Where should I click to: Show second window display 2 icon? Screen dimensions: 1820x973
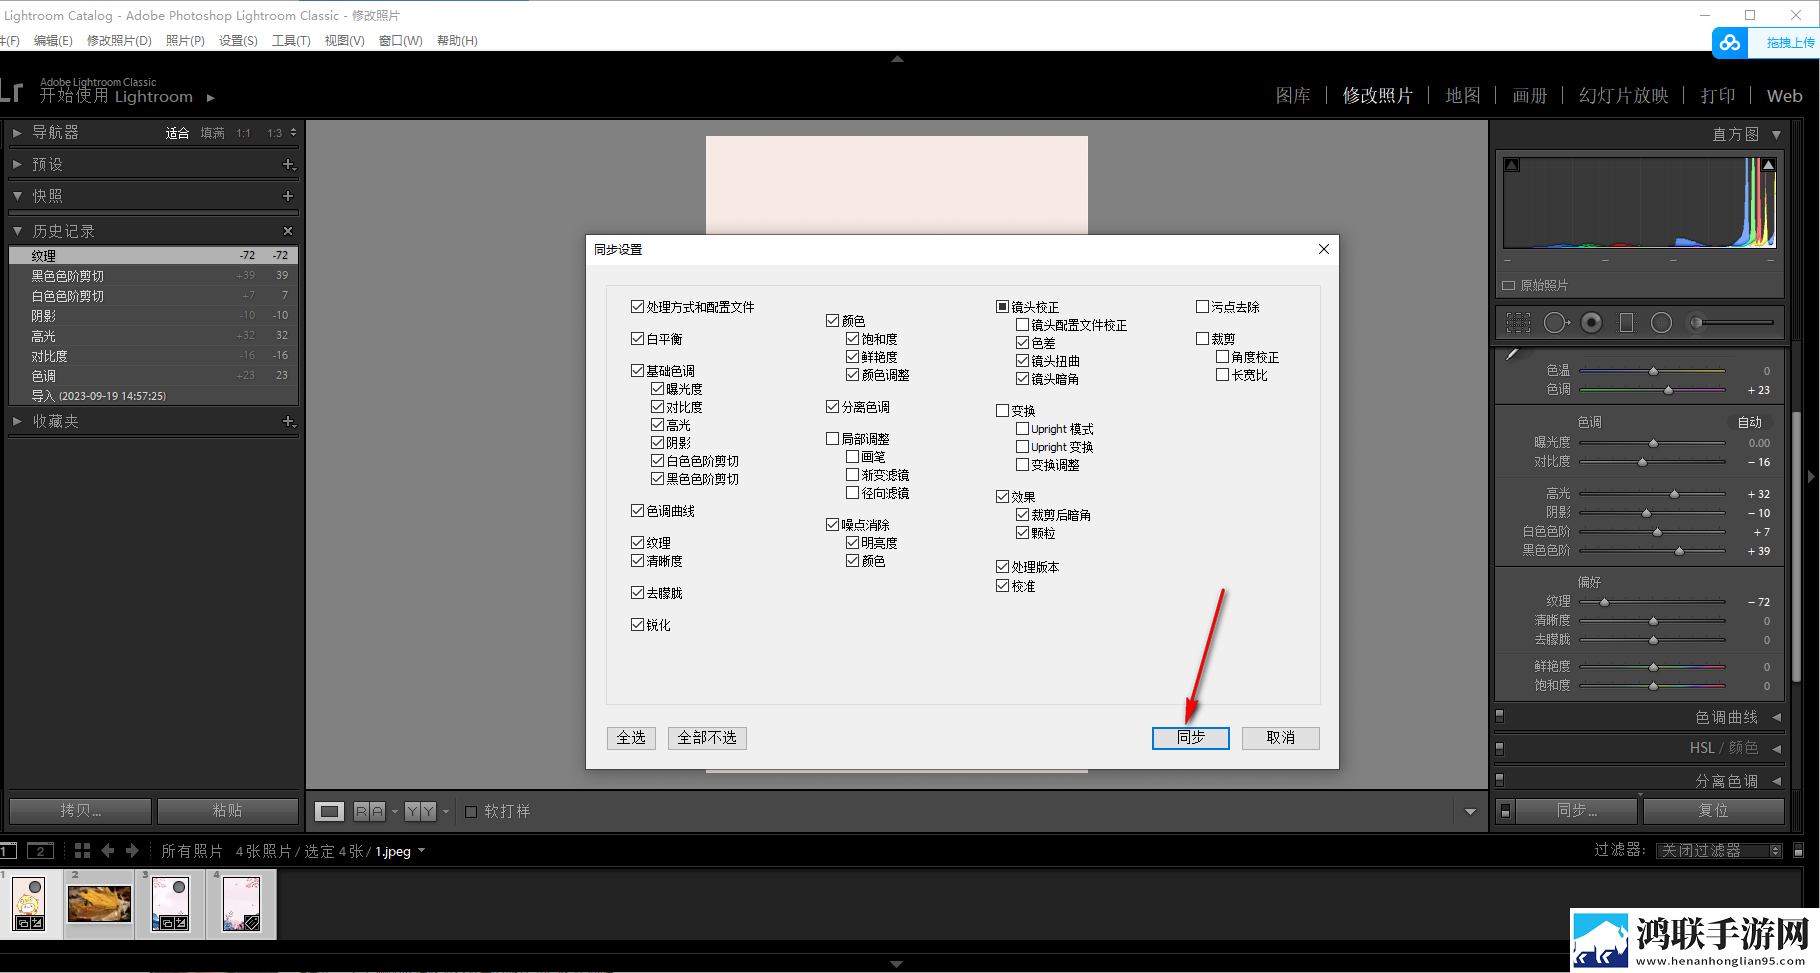[39, 851]
